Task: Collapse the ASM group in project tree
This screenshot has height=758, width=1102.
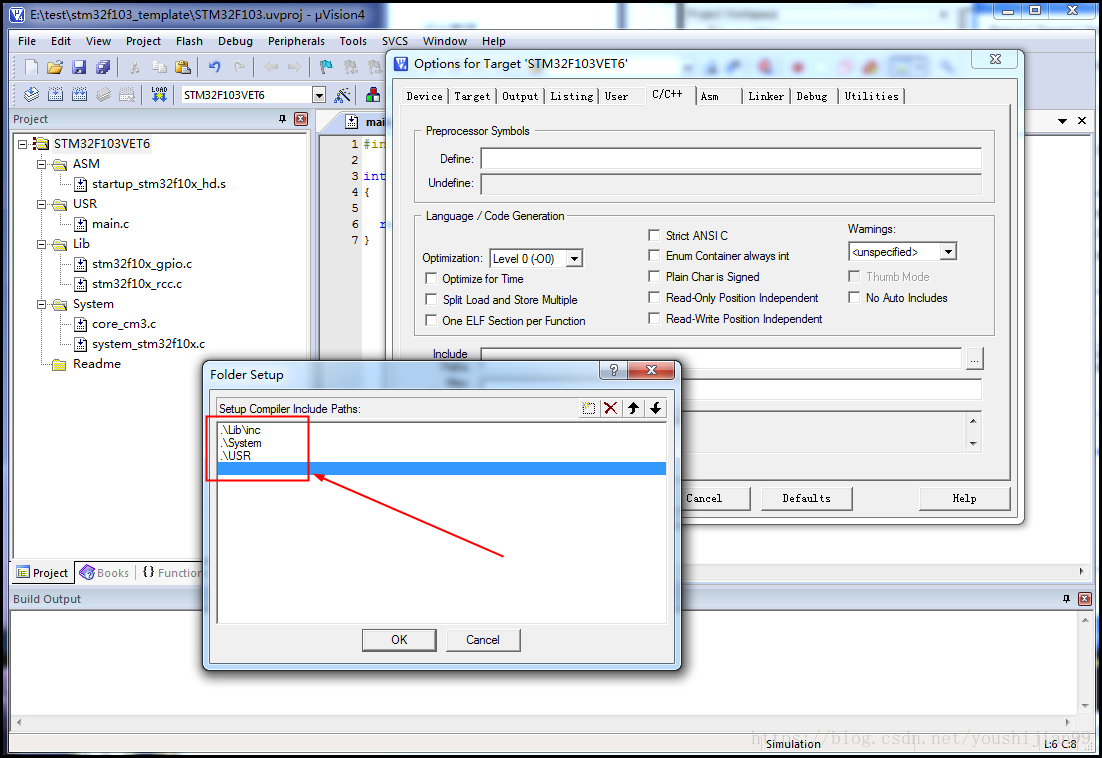Action: [x=41, y=164]
